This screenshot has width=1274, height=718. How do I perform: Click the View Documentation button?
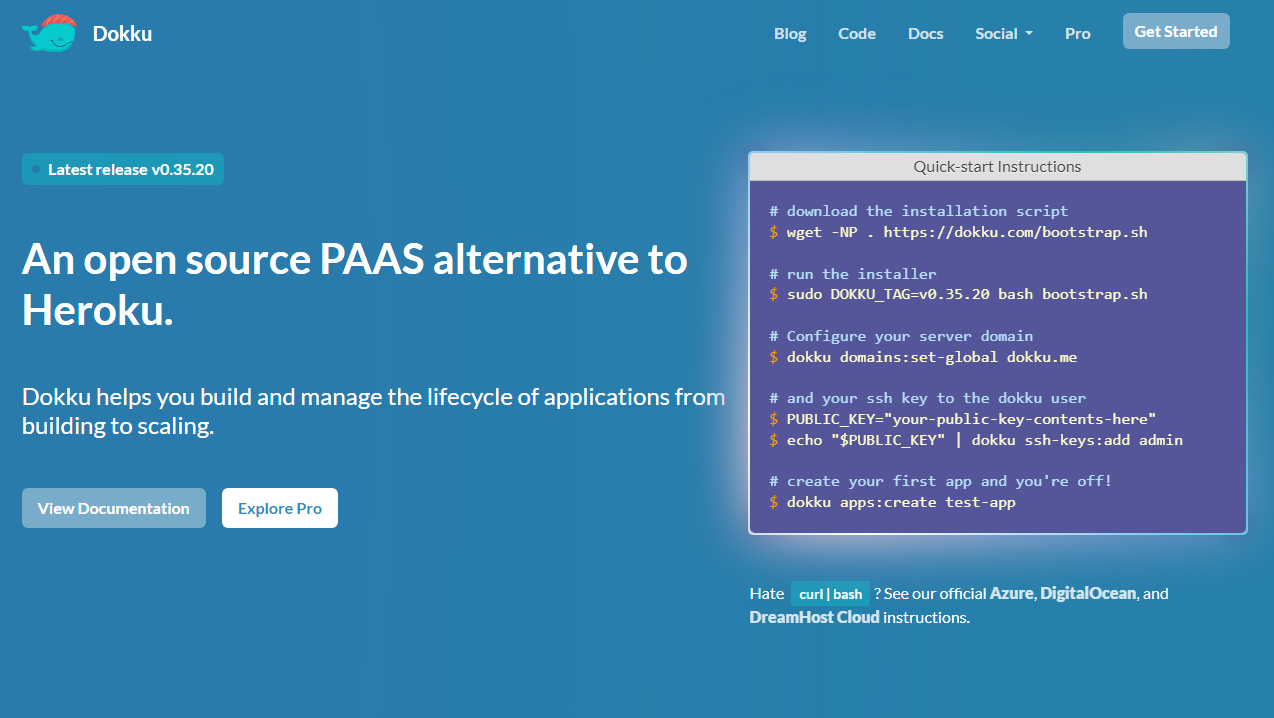(113, 508)
